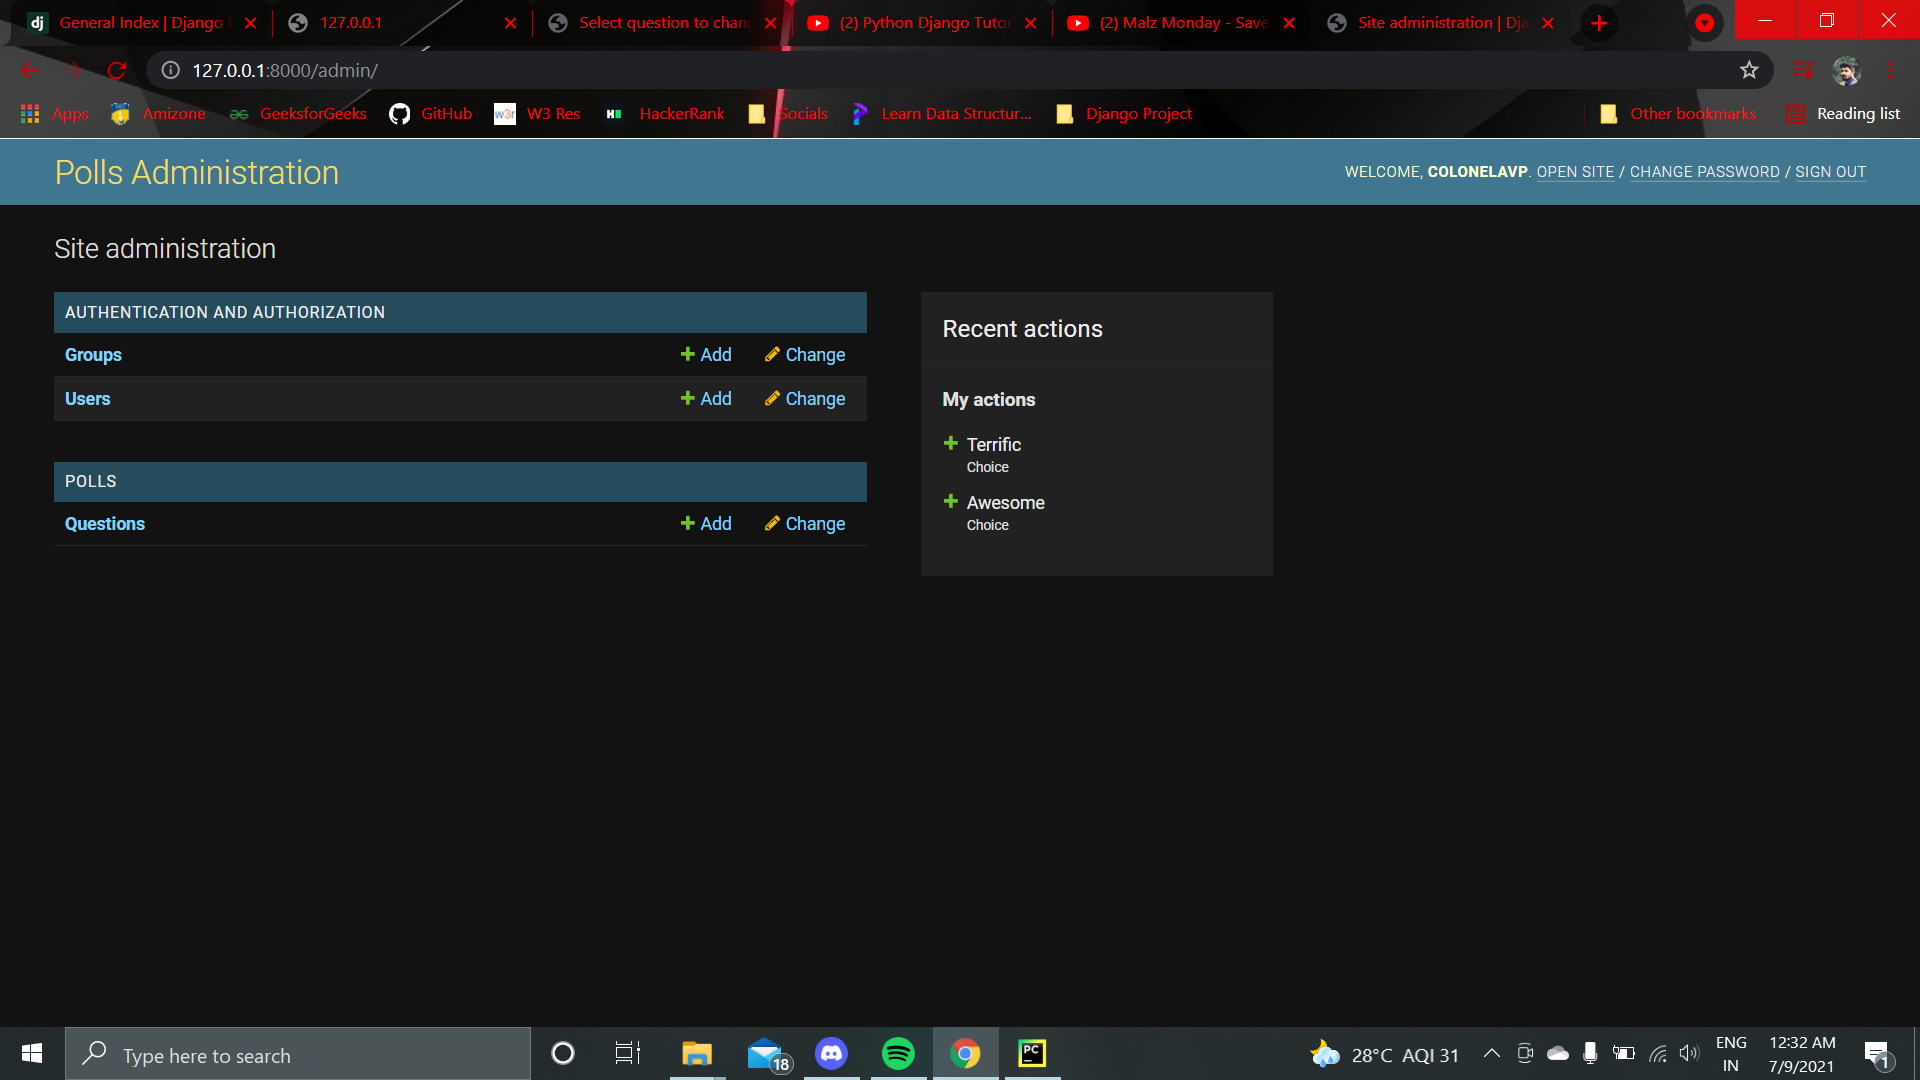The width and height of the screenshot is (1920, 1080).
Task: Click the bookmark star icon in address bar
Action: coord(1748,70)
